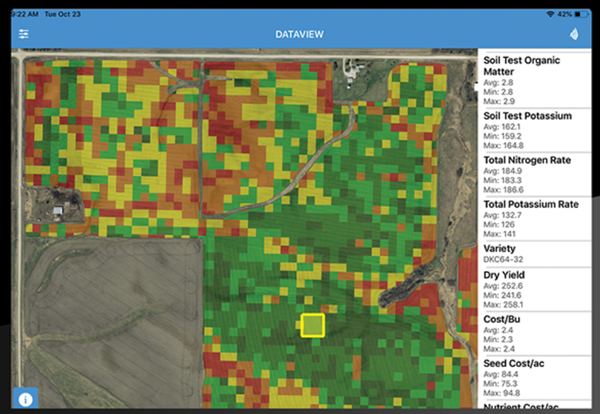Viewport: 600px width, 414px height.
Task: Select the yellow highlighted grid cell
Action: tap(313, 326)
